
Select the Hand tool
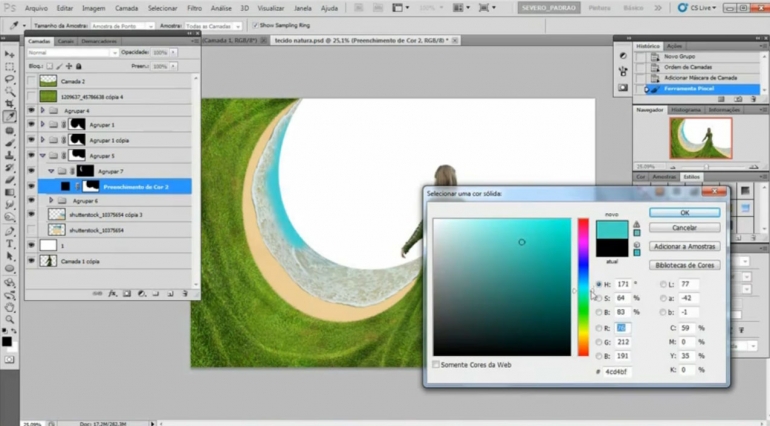click(9, 307)
